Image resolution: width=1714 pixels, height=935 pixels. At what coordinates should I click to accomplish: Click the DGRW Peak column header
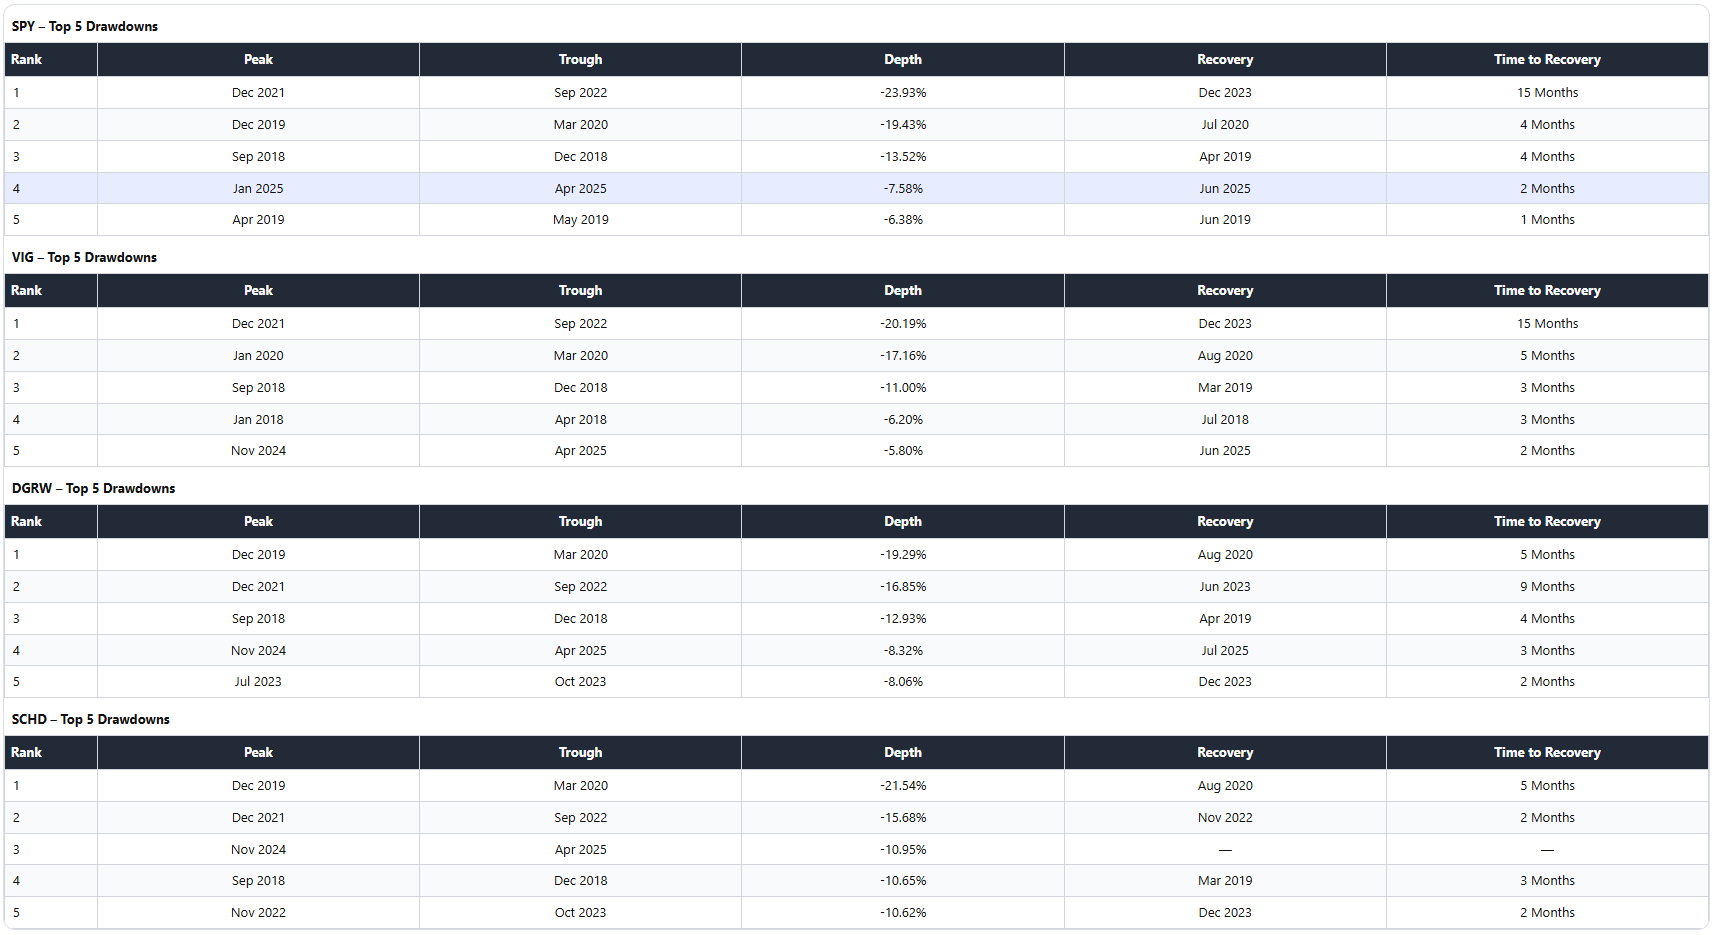coord(258,522)
